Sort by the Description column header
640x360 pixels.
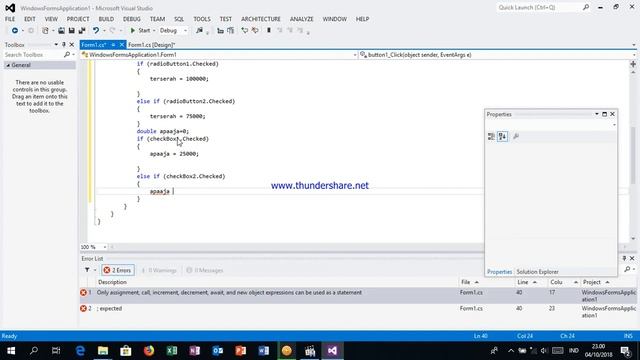(112, 282)
